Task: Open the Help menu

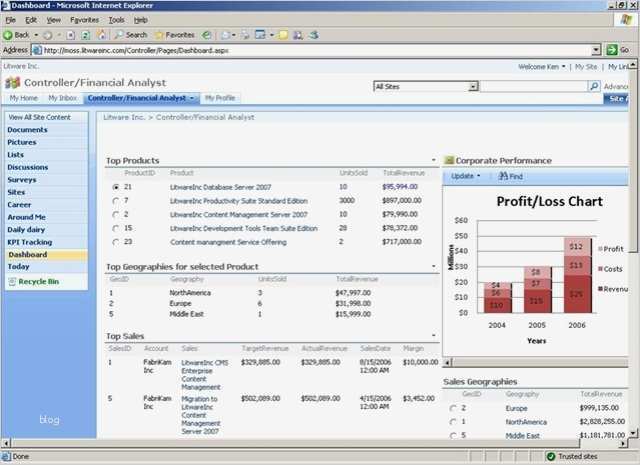Action: pos(141,20)
